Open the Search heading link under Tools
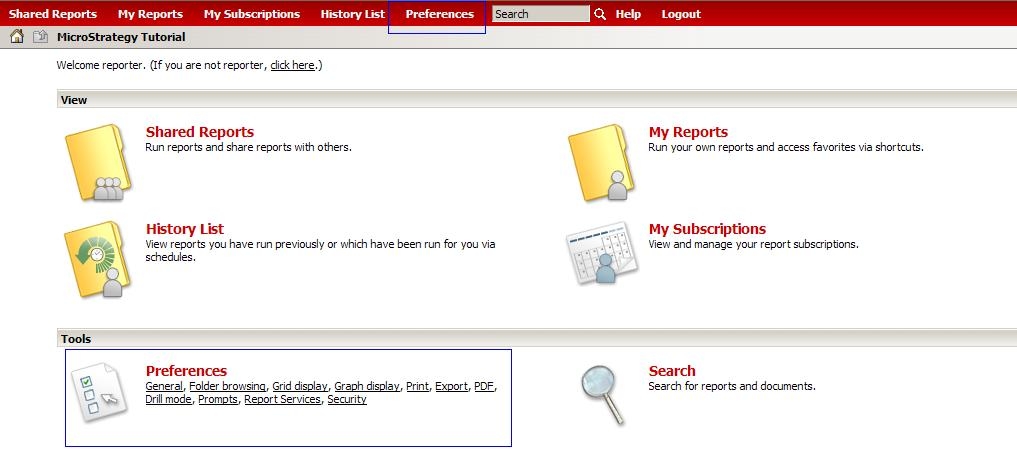This screenshot has height=464, width=1017. [672, 371]
